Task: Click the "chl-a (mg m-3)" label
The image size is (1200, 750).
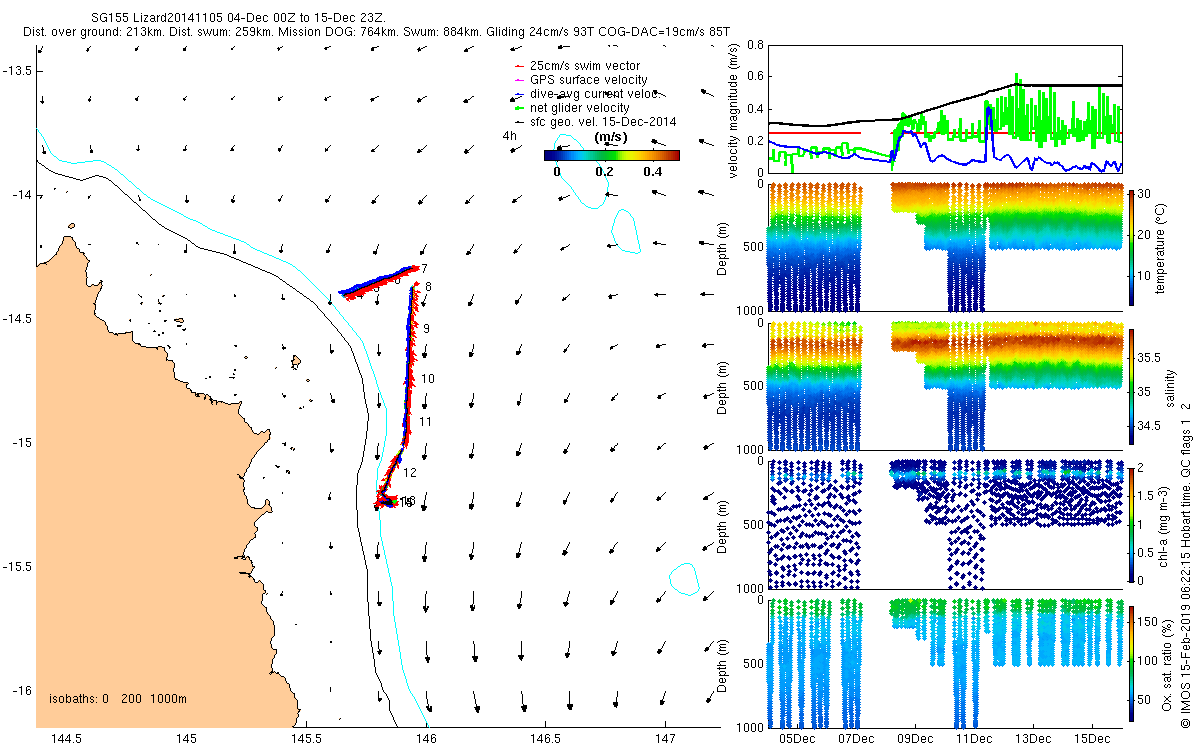Action: click(1164, 525)
